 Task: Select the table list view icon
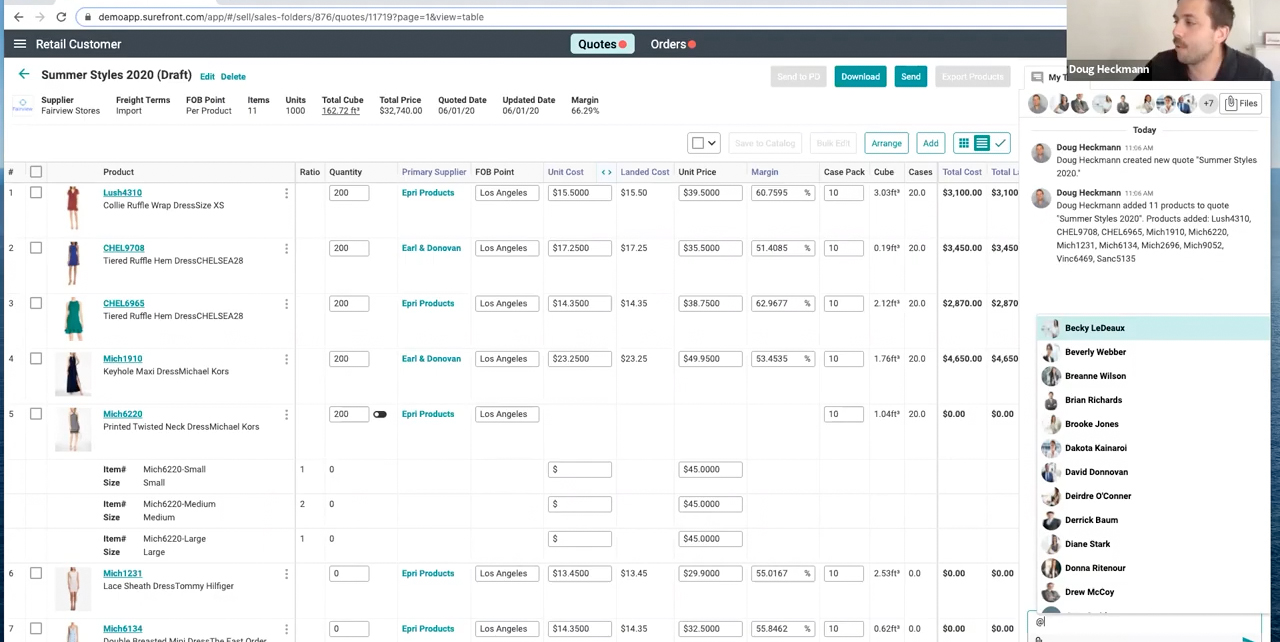(981, 143)
